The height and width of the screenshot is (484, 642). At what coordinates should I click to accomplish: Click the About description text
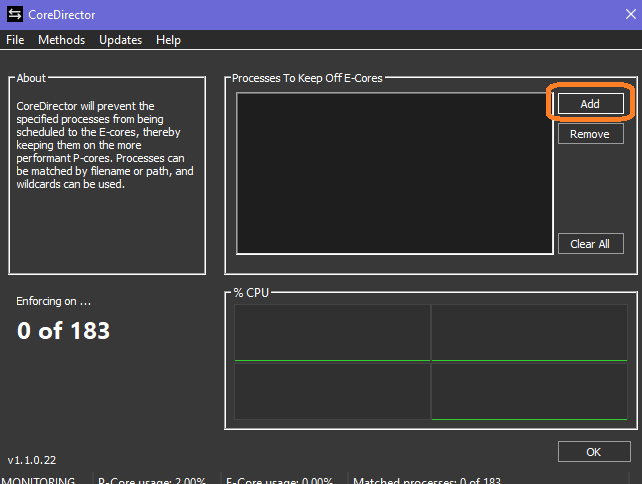[105, 145]
